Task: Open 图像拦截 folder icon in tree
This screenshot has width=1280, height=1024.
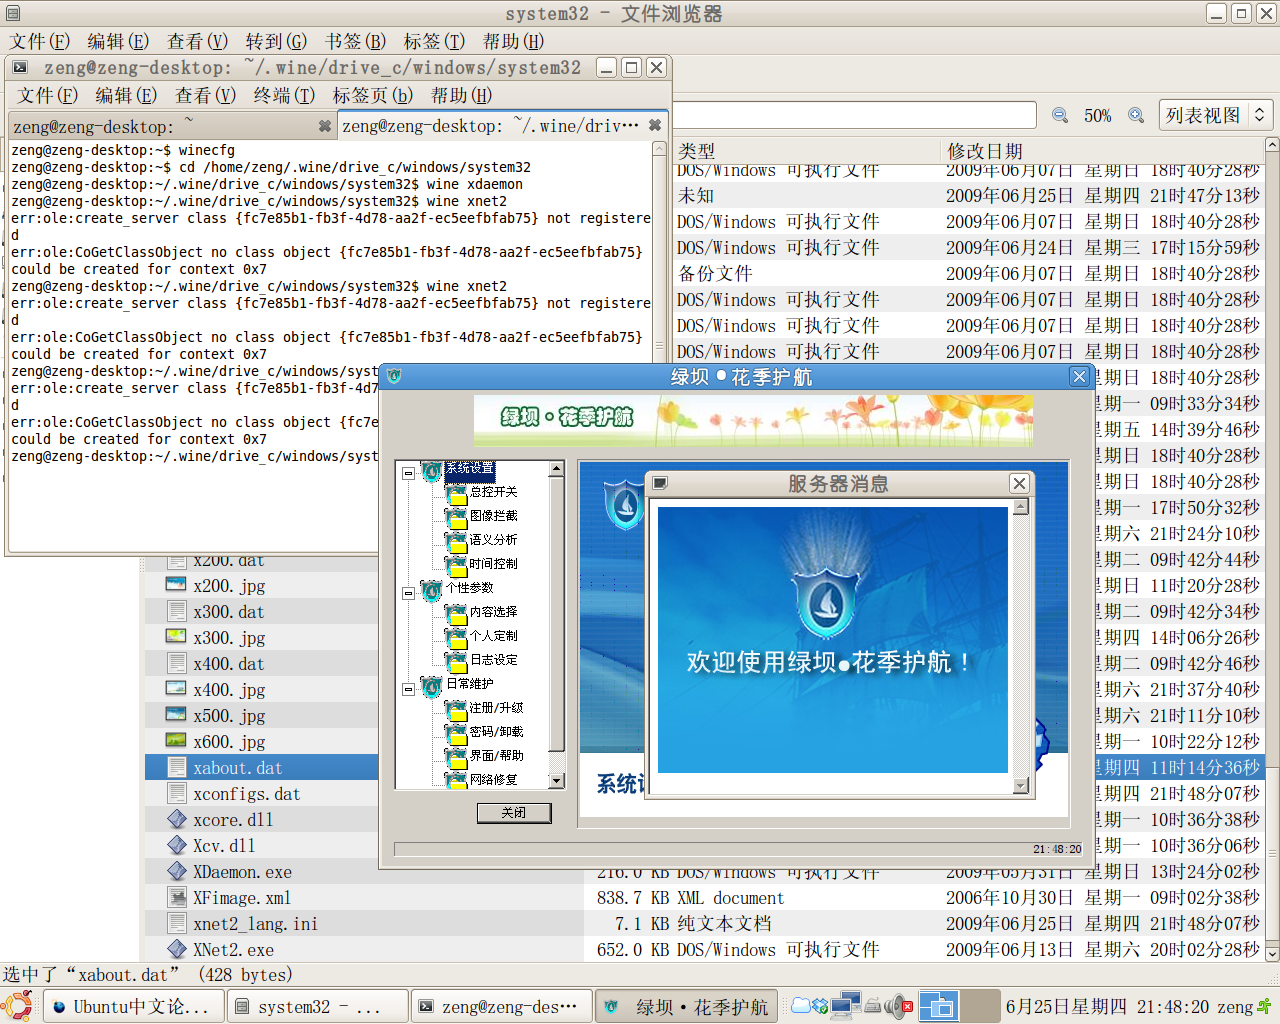Action: pos(457,517)
